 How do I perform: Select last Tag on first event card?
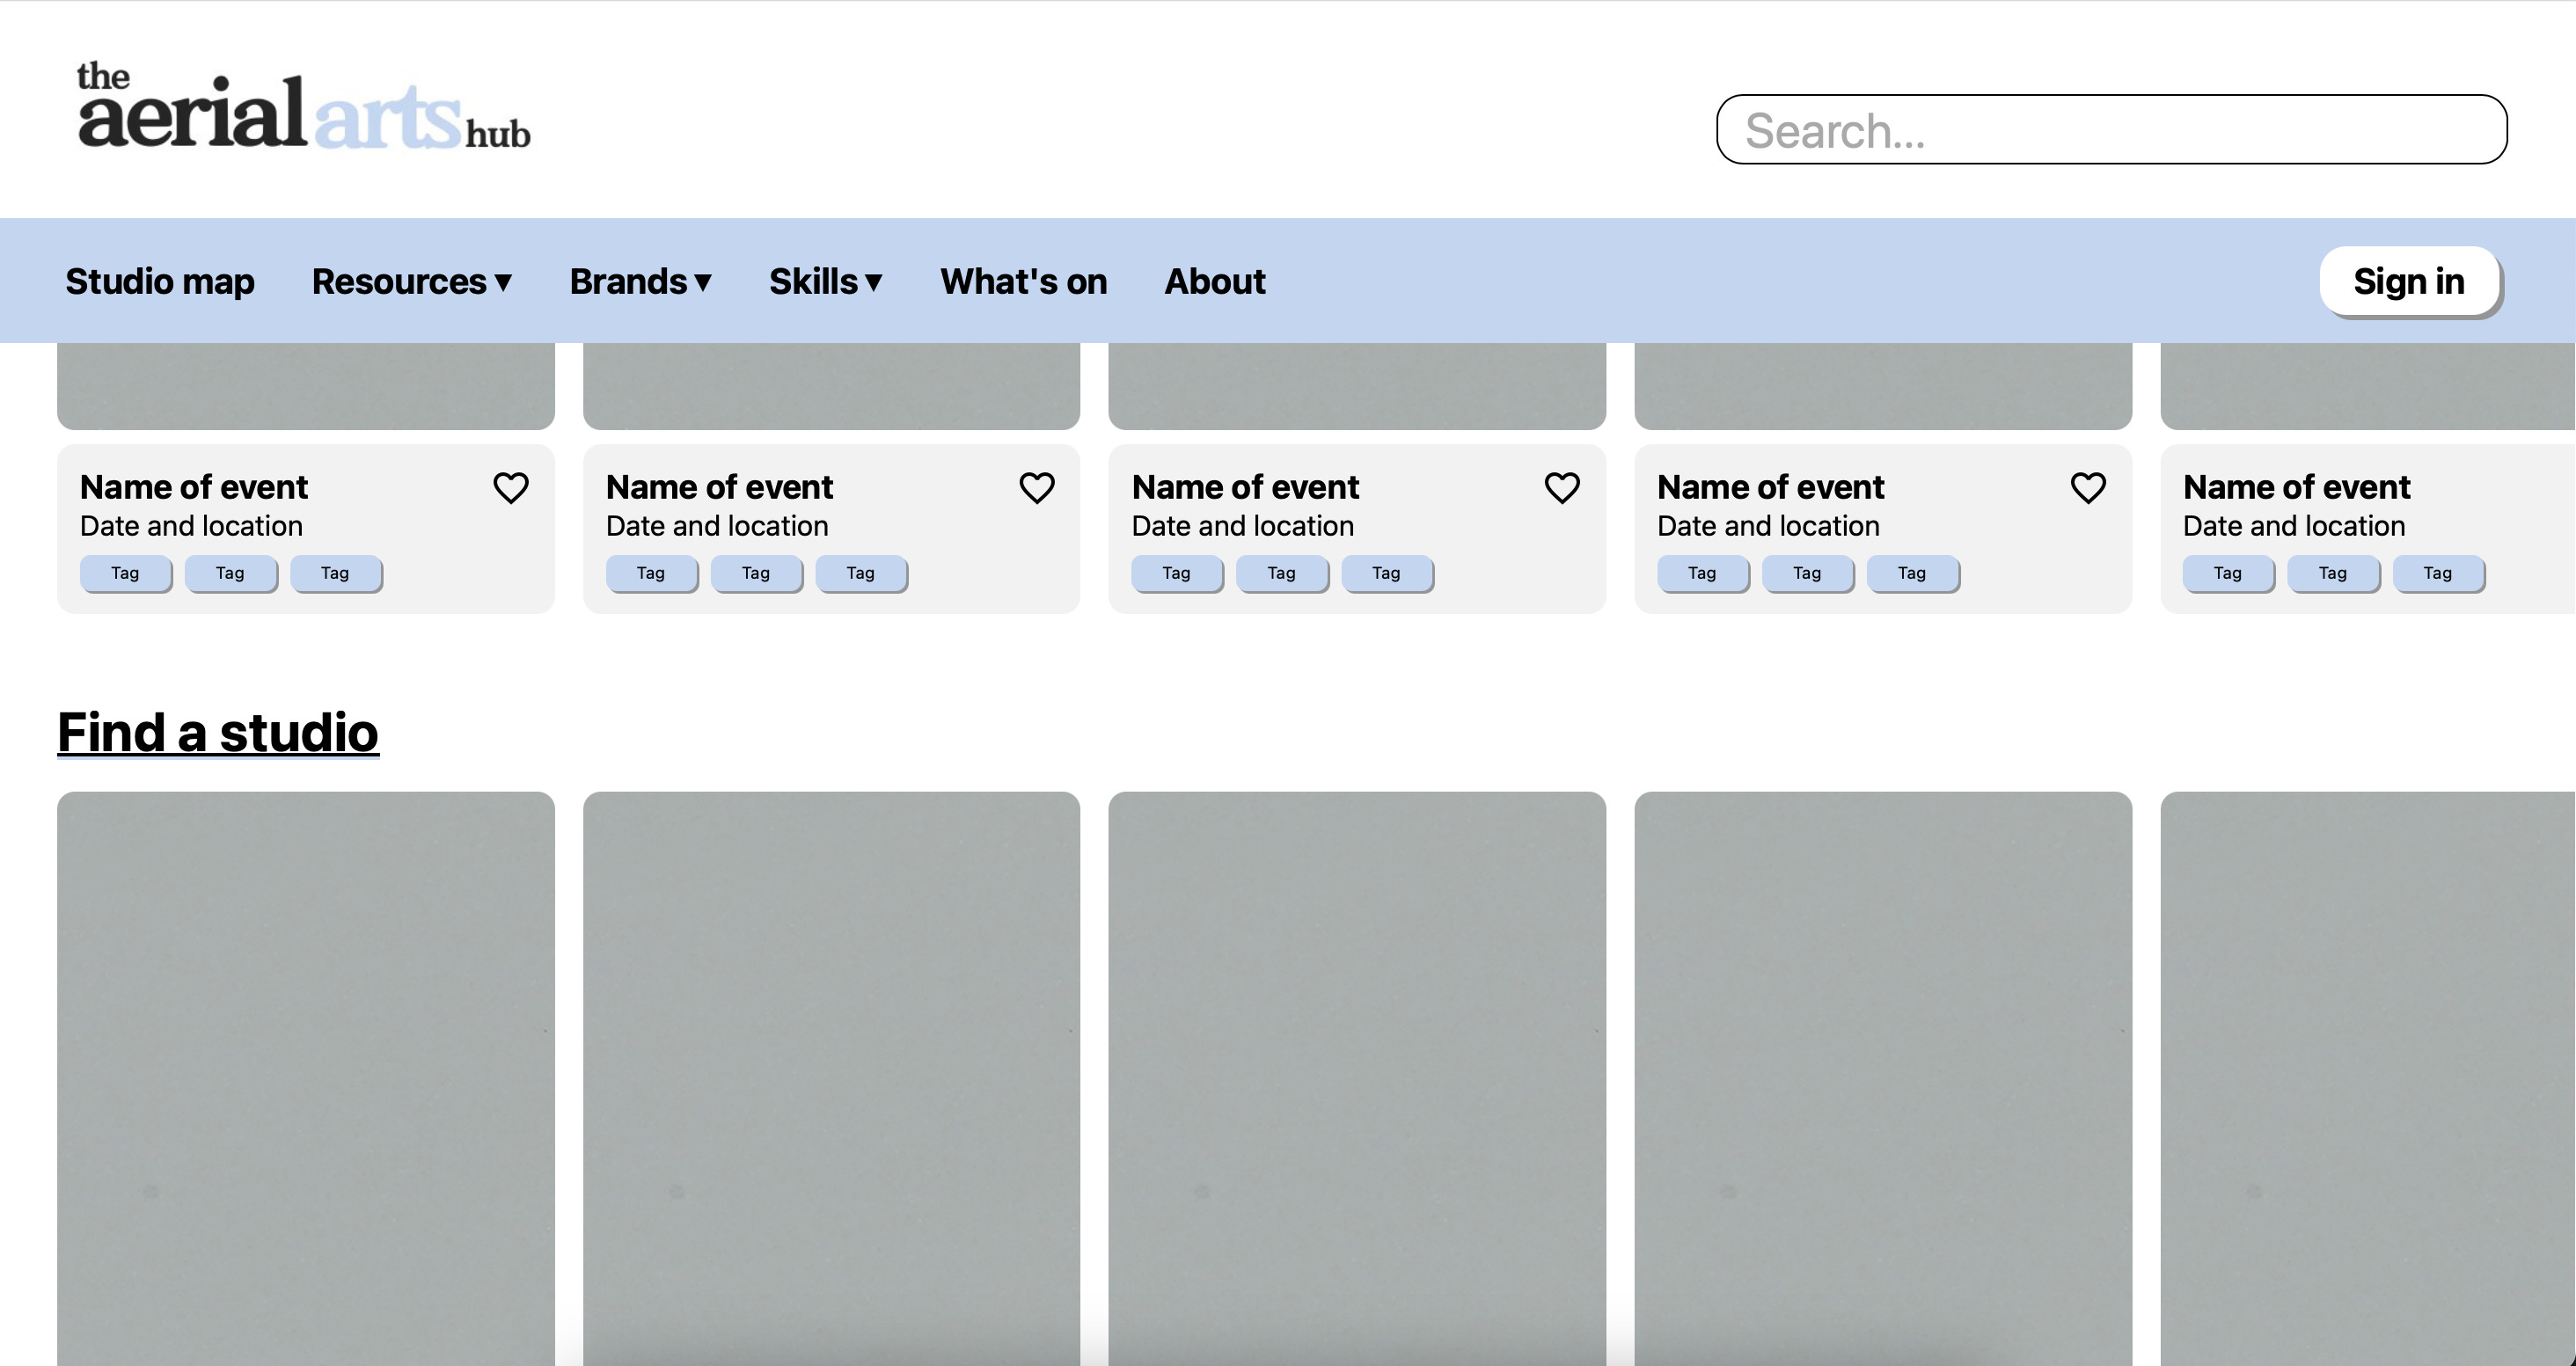pyautogui.click(x=335, y=573)
